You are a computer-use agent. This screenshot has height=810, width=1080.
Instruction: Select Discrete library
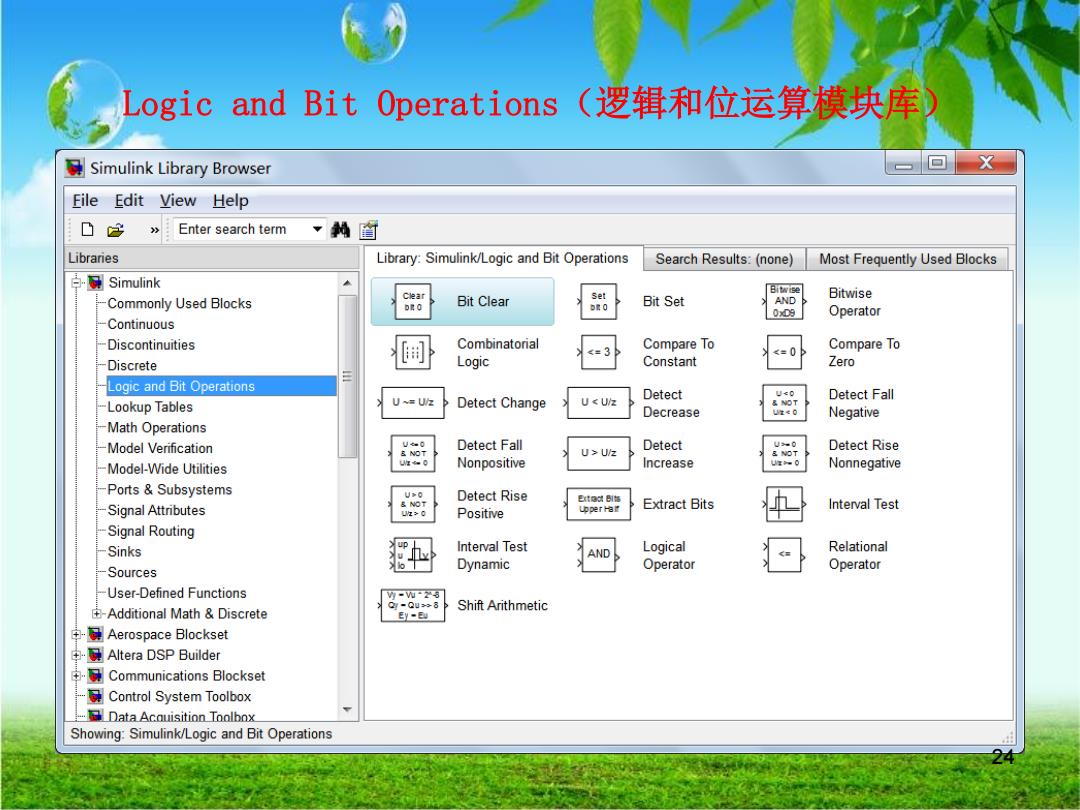pyautogui.click(x=132, y=366)
